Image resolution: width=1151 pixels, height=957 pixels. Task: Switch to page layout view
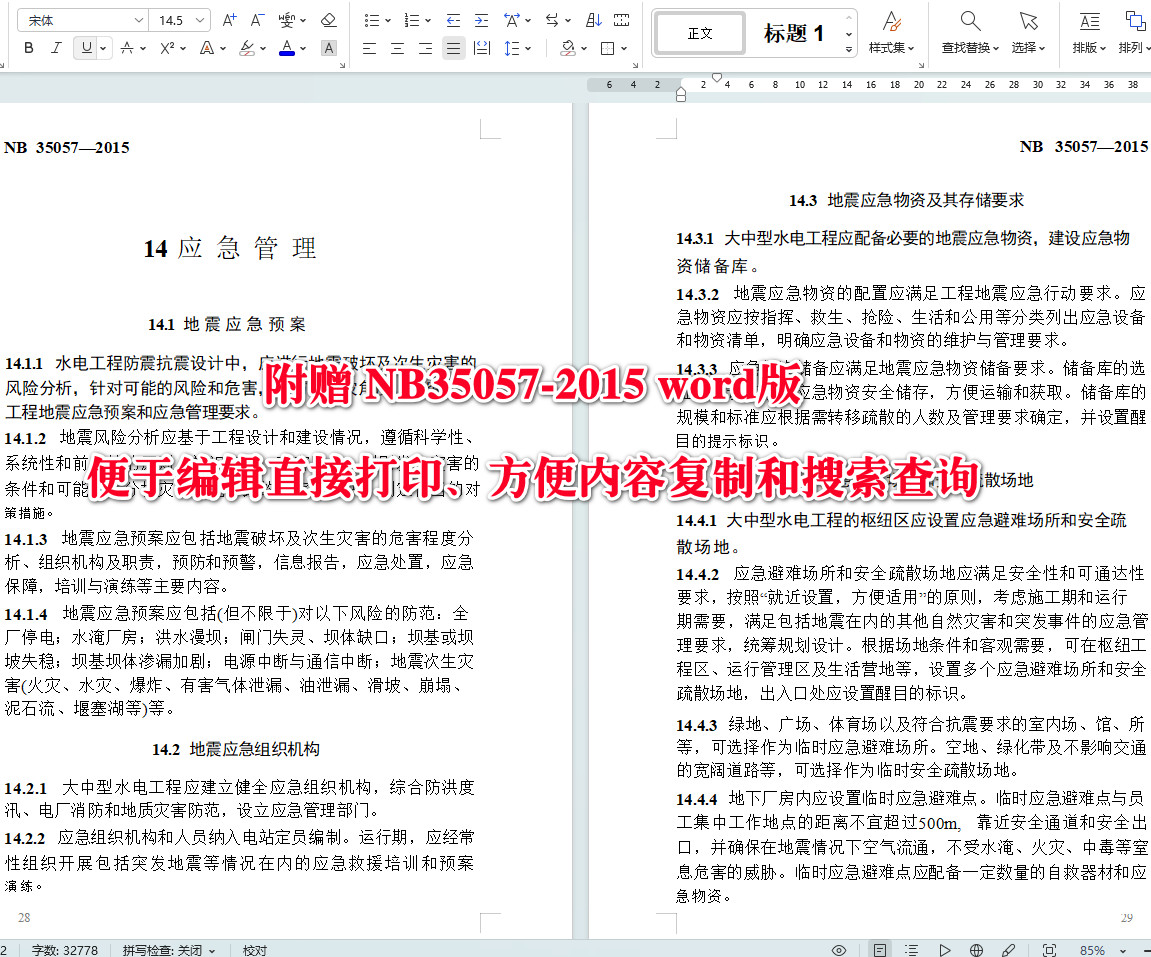pyautogui.click(x=879, y=950)
